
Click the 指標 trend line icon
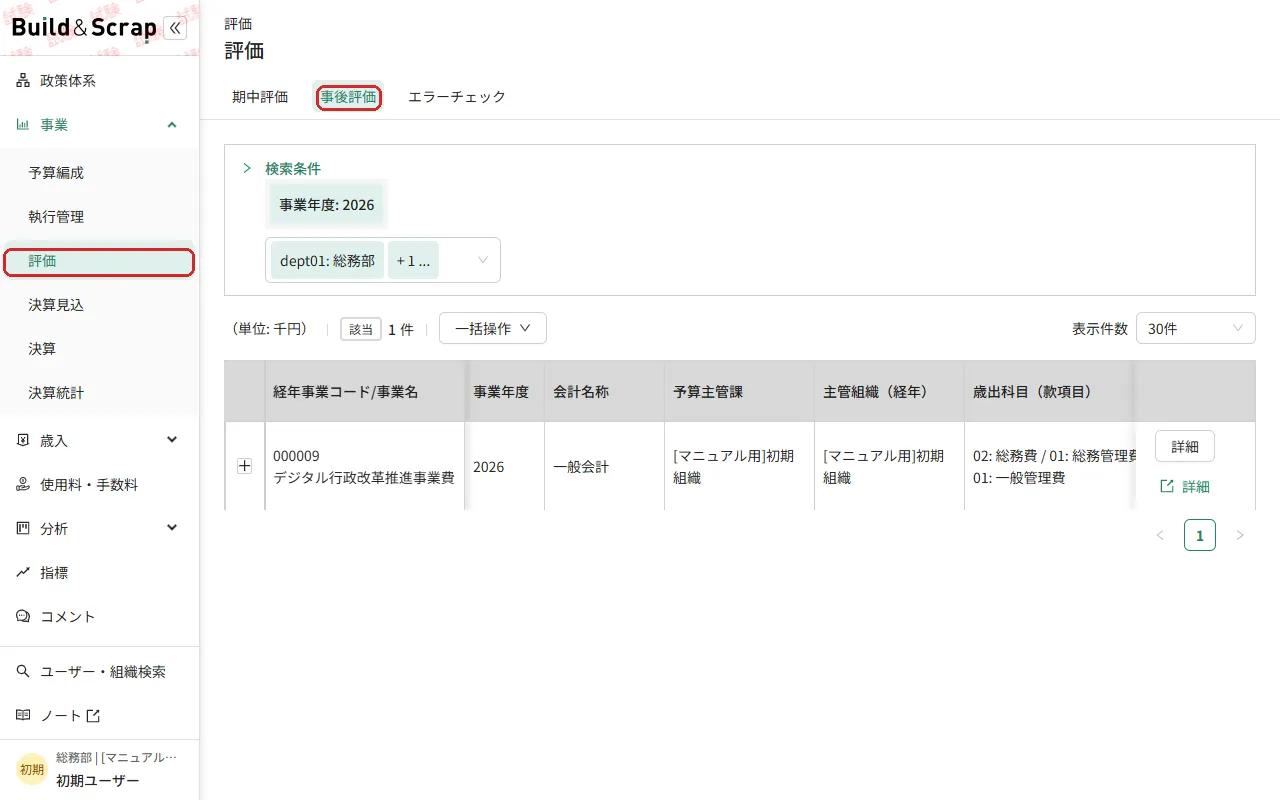(23, 573)
